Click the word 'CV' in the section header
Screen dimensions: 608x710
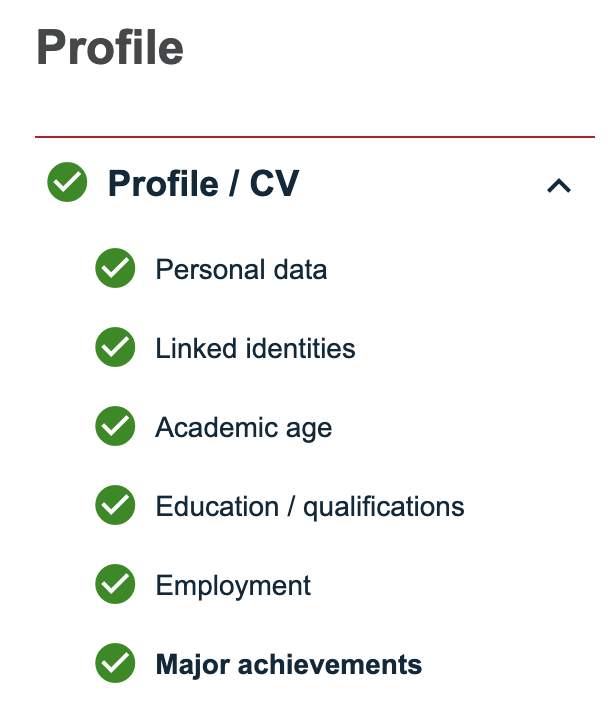coord(273,184)
